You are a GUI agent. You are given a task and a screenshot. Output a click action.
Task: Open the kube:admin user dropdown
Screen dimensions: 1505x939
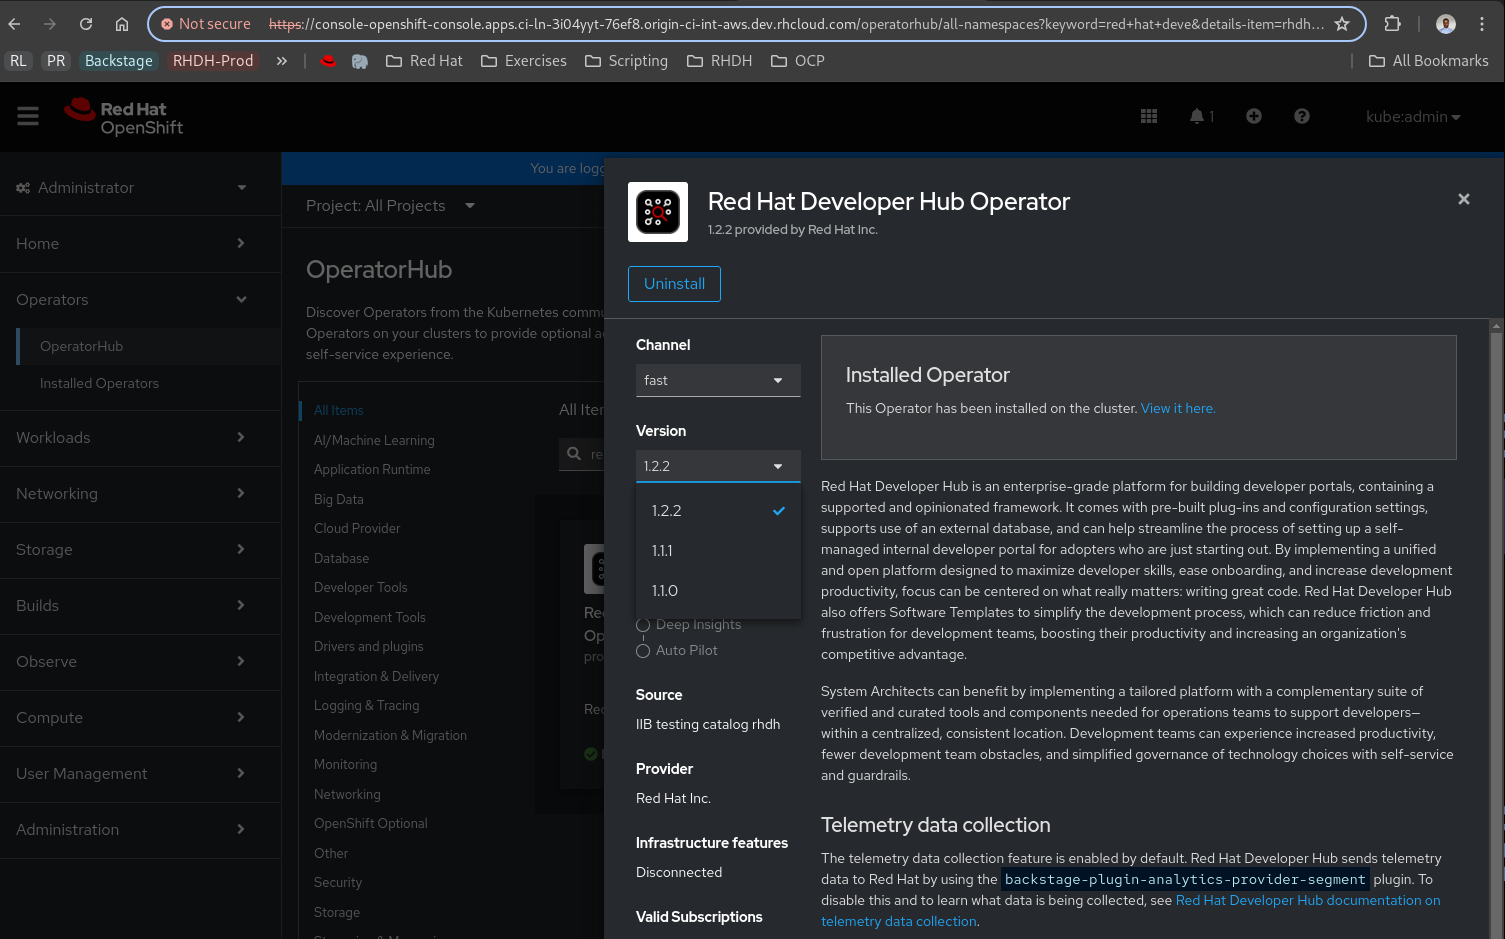tap(1412, 117)
